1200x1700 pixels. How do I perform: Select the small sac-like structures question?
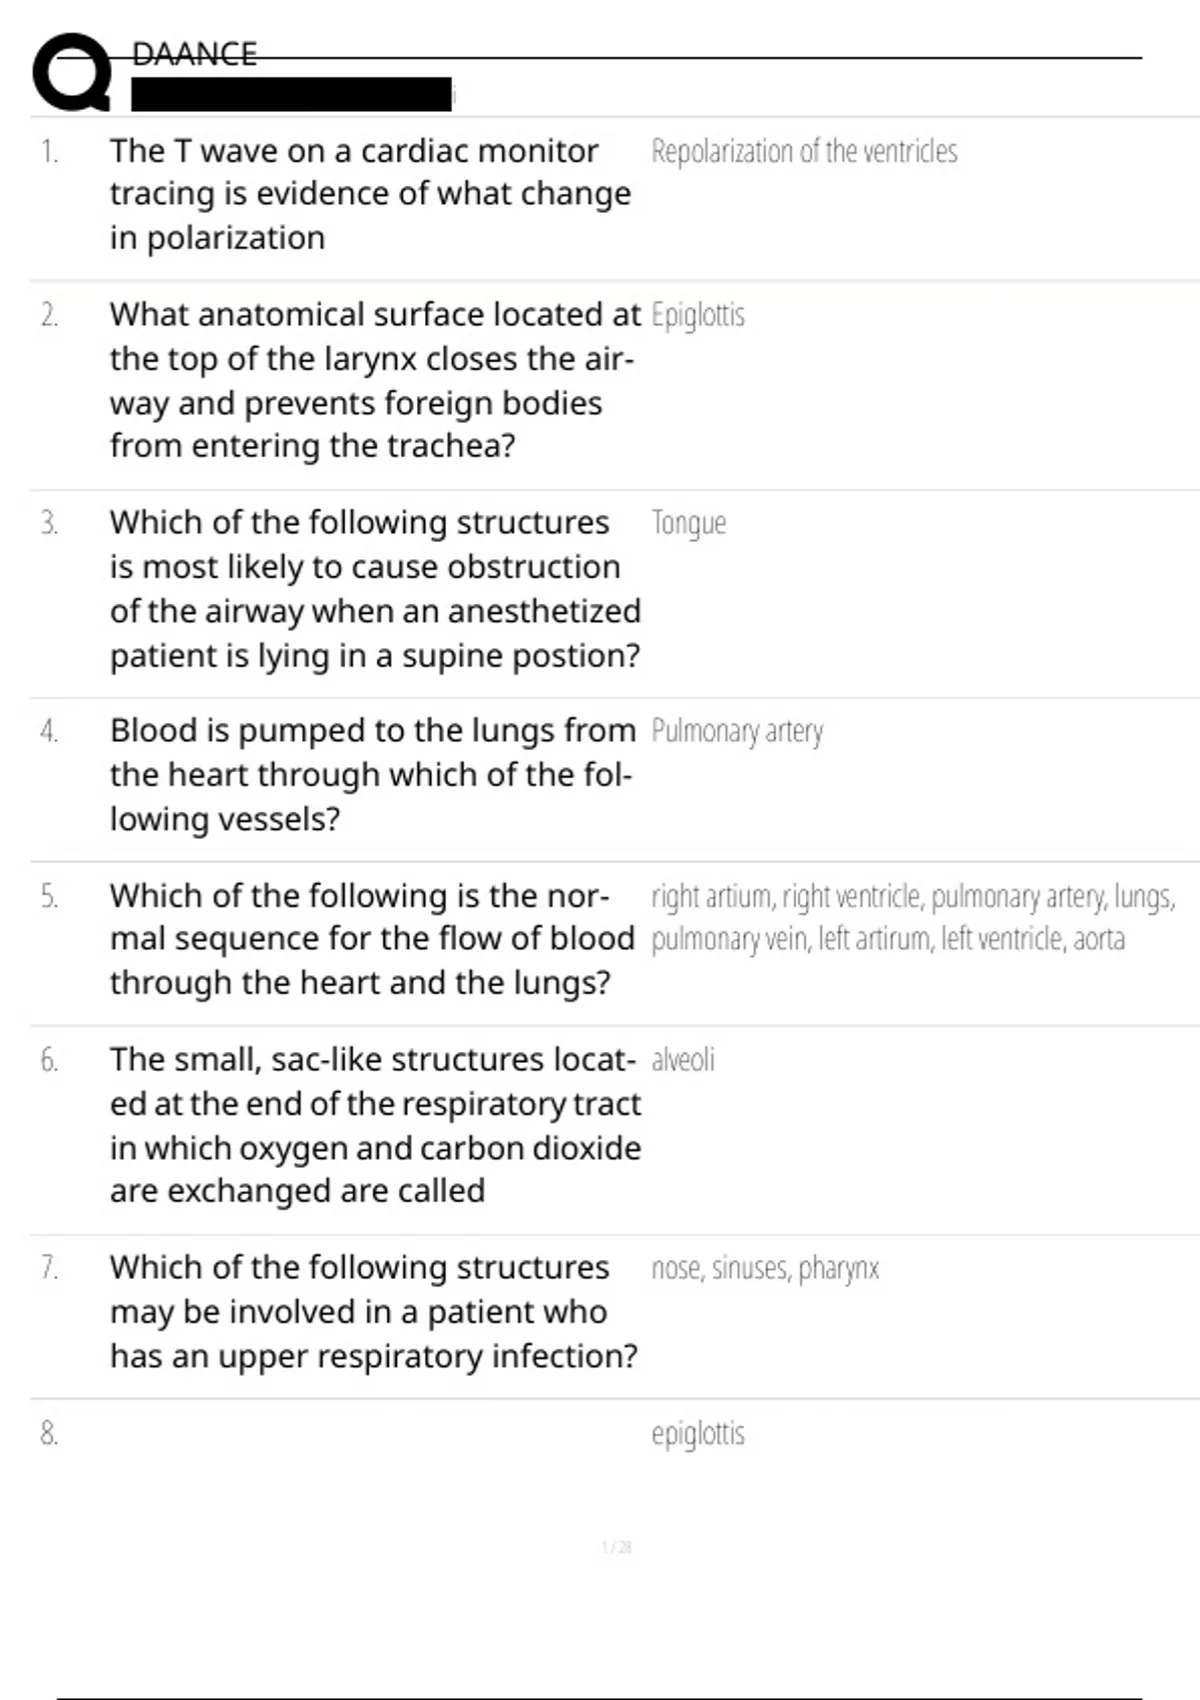click(375, 1125)
